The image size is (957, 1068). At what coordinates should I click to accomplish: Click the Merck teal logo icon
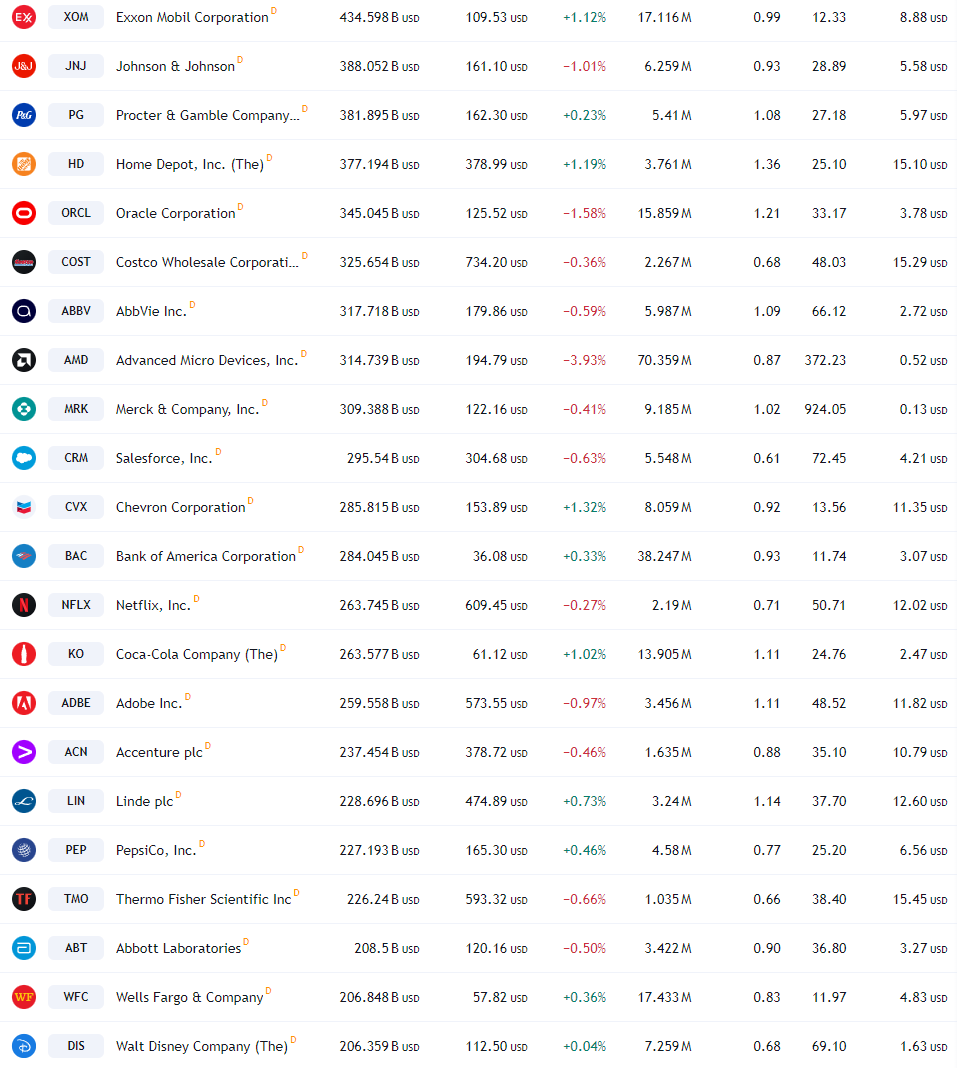pos(24,409)
